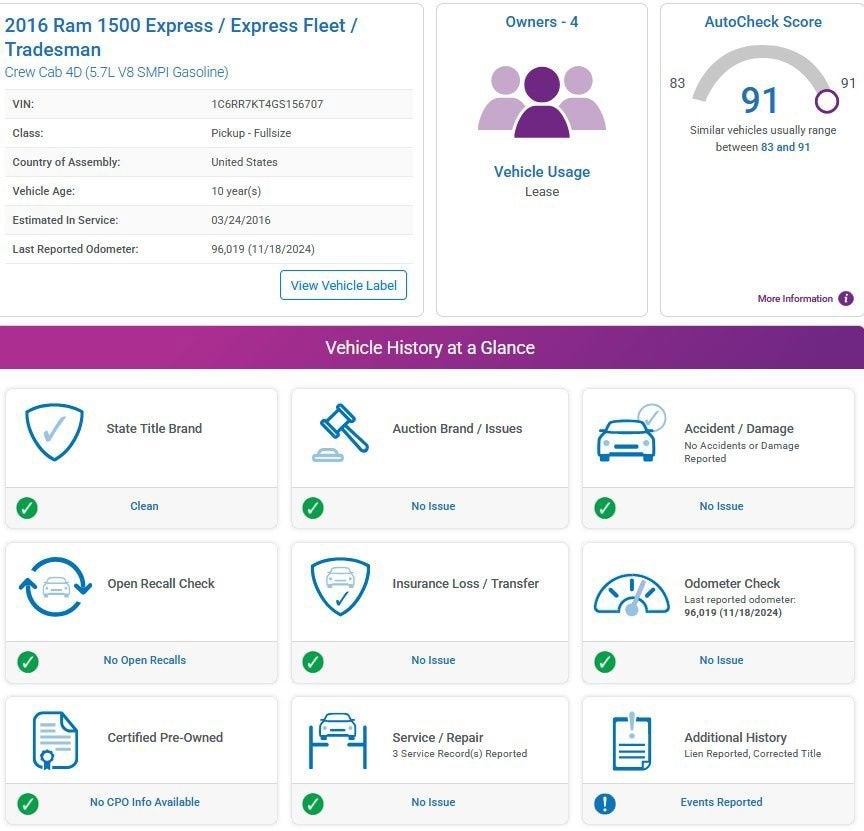
Task: Click the State Title Brand shield icon
Action: point(55,431)
